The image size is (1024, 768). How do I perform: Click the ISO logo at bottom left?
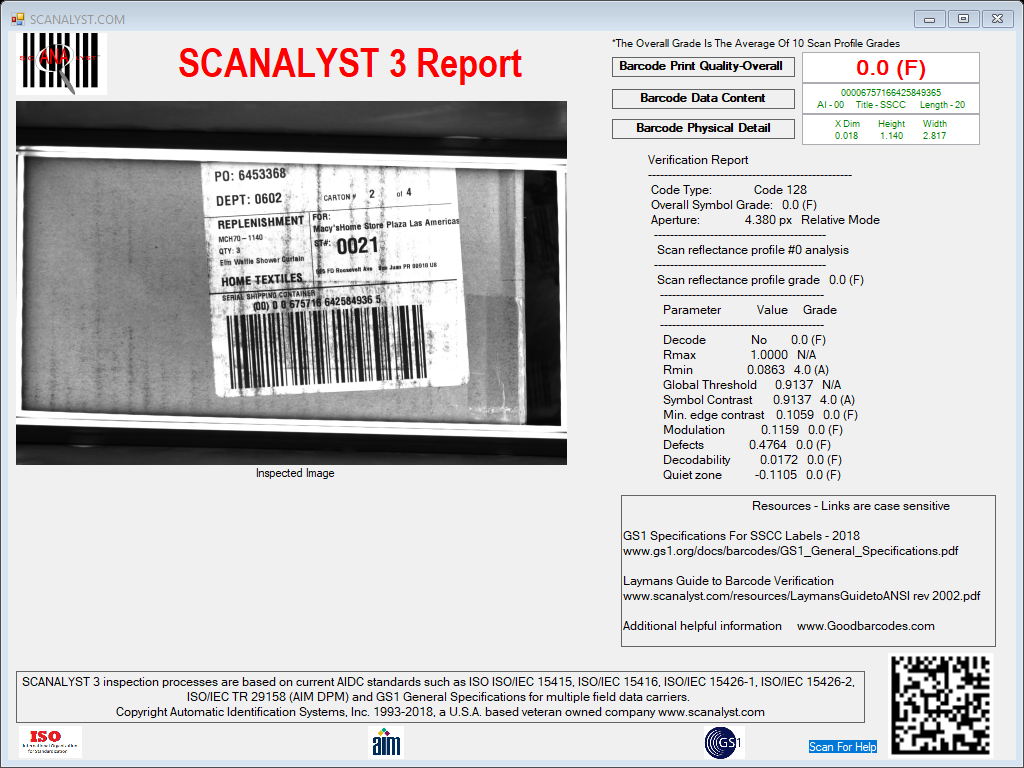tap(50, 742)
